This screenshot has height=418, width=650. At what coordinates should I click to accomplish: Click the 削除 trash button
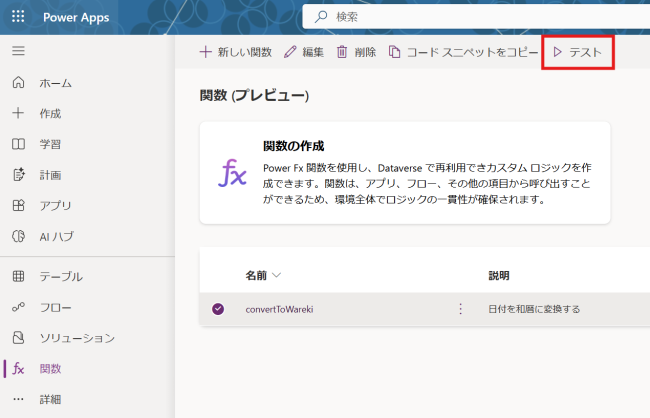[356, 52]
